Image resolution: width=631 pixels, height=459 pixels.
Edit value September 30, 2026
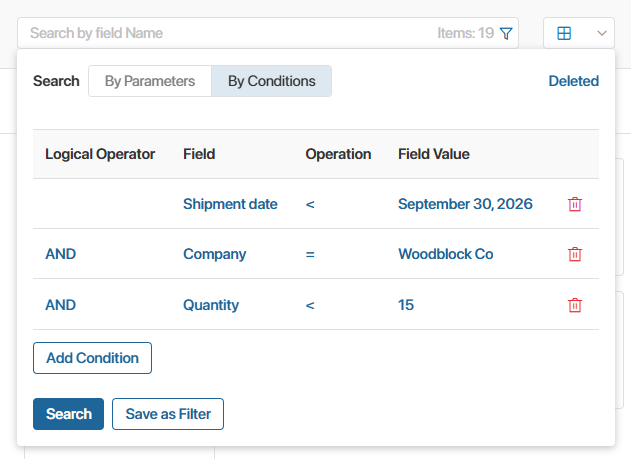pyautogui.click(x=465, y=204)
